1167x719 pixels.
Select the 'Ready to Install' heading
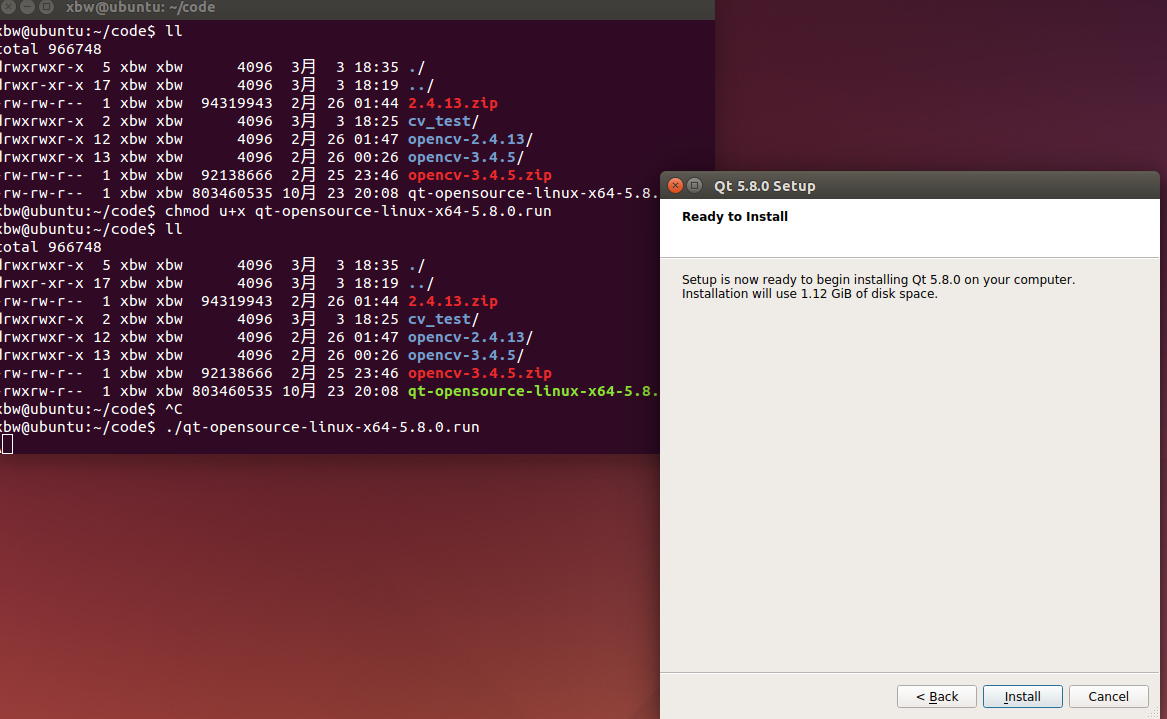point(735,217)
